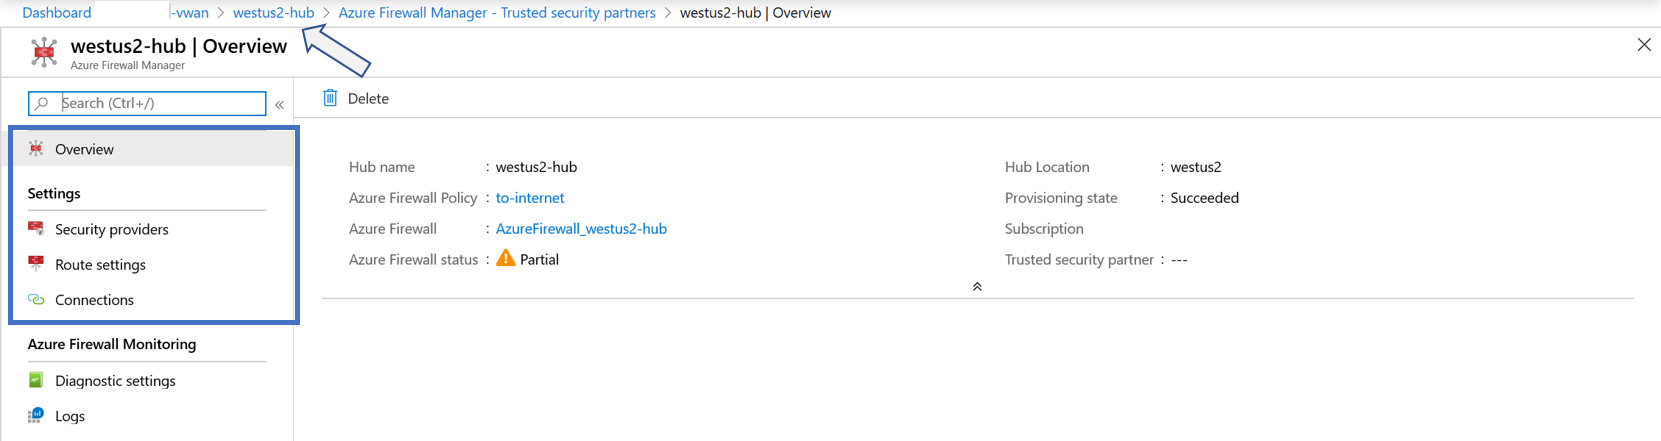This screenshot has height=441, width=1661.
Task: Click the Azure Firewall Manager hub icon
Action: coord(44,52)
